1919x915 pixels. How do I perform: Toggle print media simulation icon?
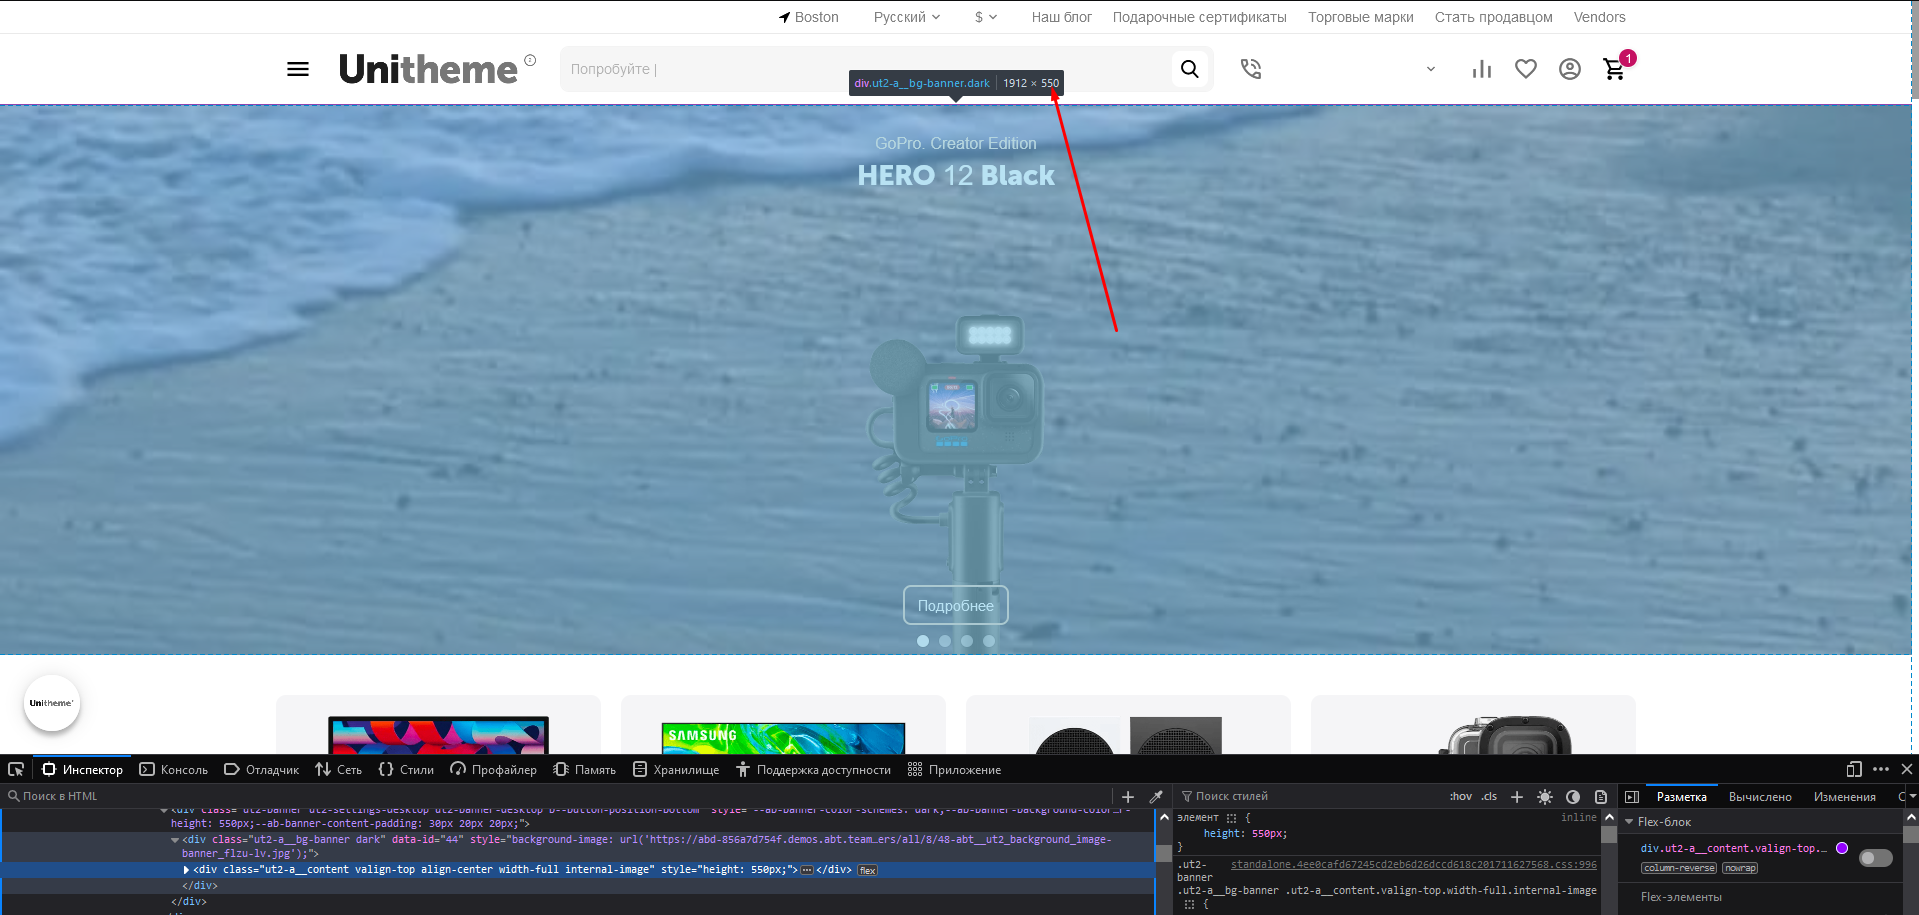[1601, 797]
